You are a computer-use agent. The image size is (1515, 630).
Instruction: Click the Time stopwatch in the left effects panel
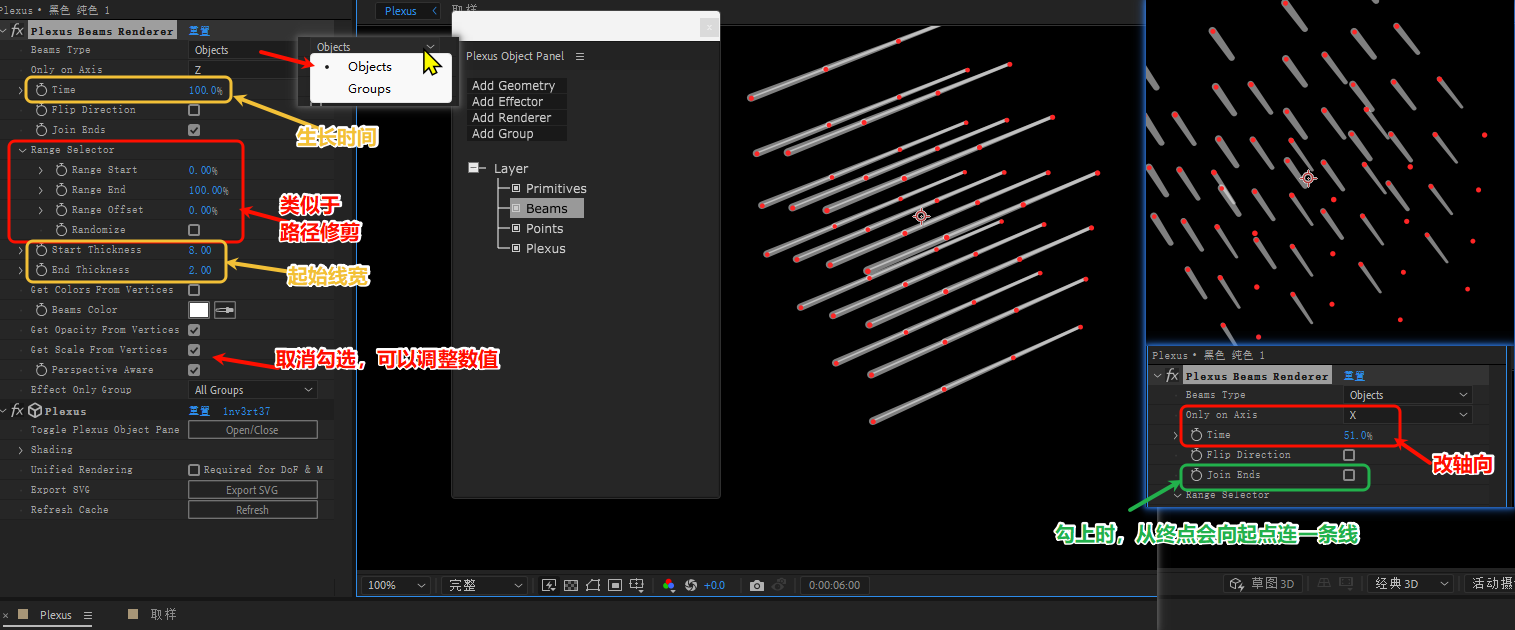point(41,90)
